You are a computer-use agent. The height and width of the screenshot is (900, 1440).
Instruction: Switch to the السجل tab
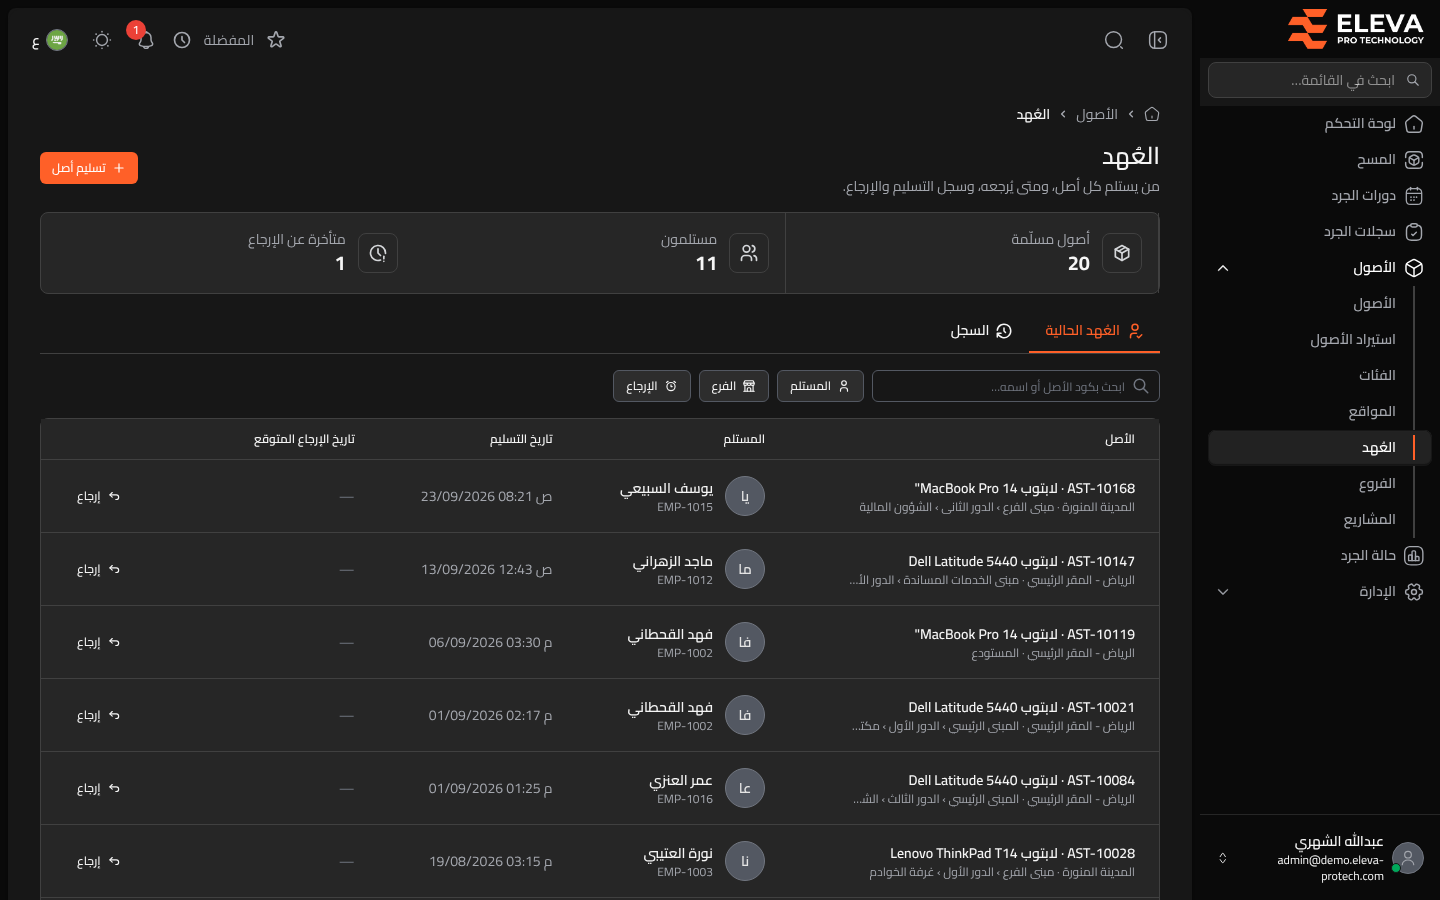click(981, 331)
